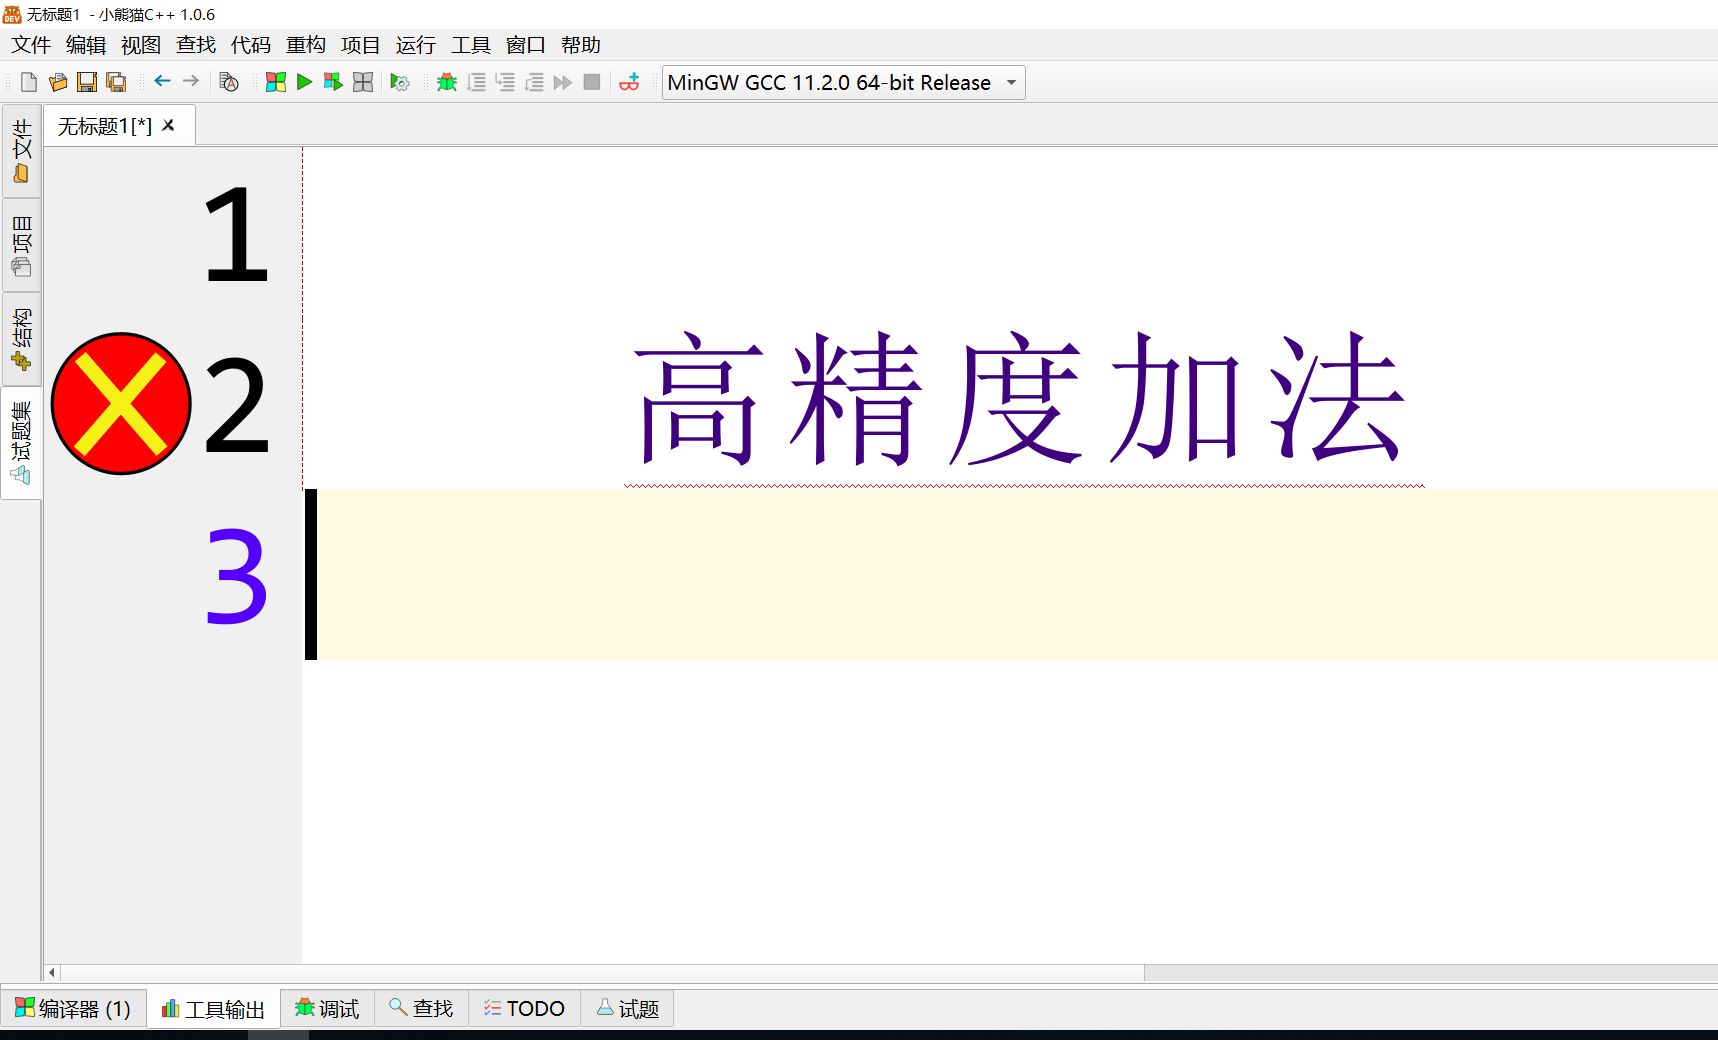
Task: Start debugging with the bug icon
Action: [446, 82]
